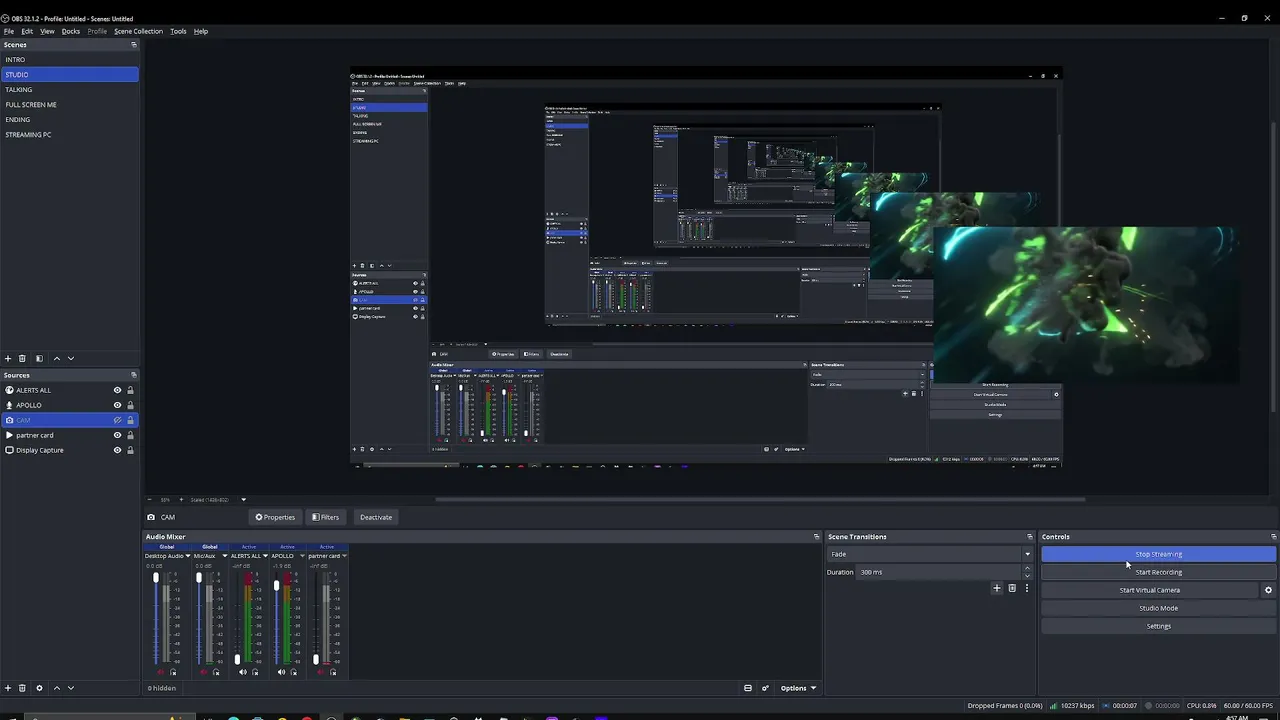1280x720 pixels.
Task: Open the Scene Collection menu
Action: click(138, 31)
